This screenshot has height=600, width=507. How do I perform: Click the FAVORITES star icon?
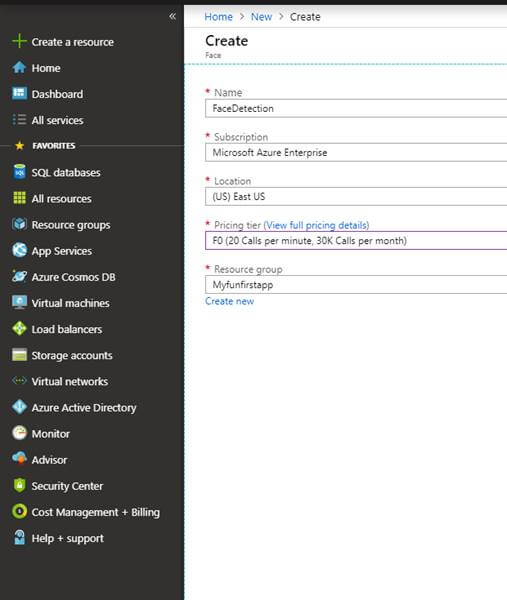[x=20, y=145]
